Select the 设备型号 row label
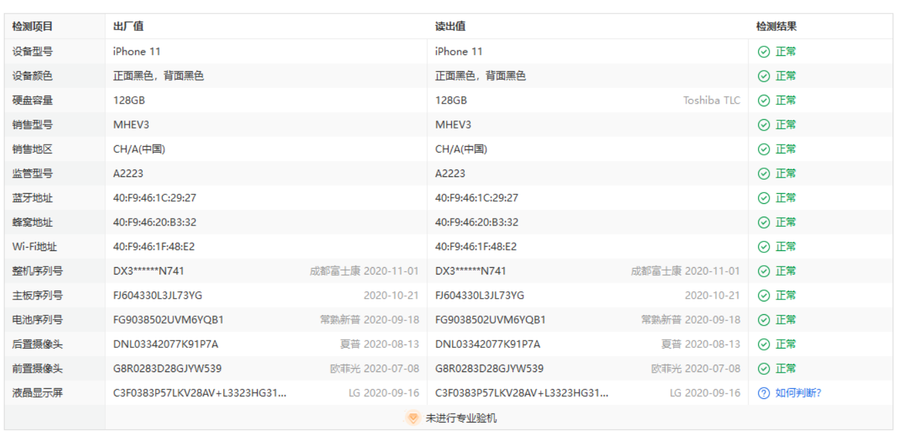Viewport: 900px width, 436px height. click(33, 52)
